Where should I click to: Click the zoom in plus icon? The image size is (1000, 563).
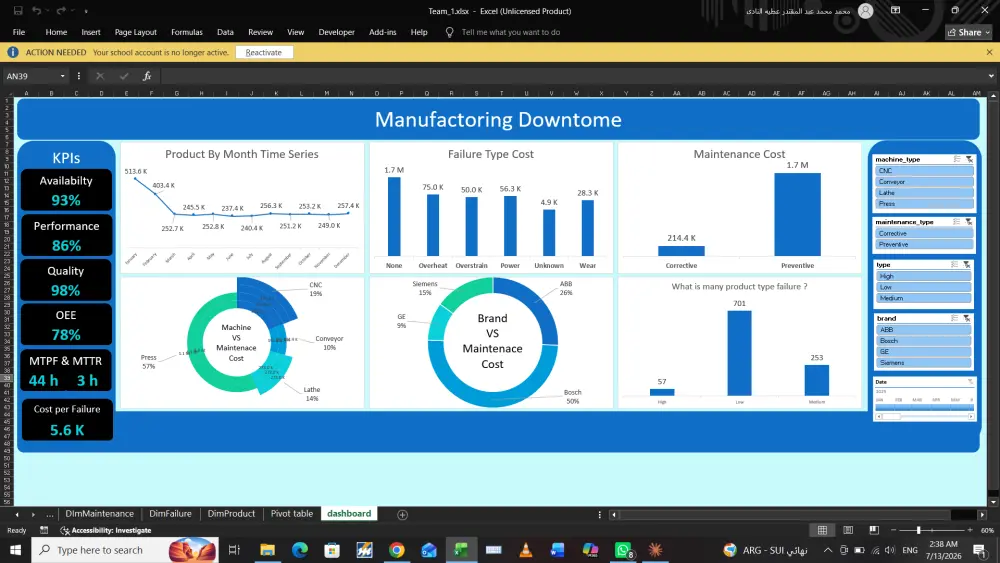pyautogui.click(x=970, y=530)
